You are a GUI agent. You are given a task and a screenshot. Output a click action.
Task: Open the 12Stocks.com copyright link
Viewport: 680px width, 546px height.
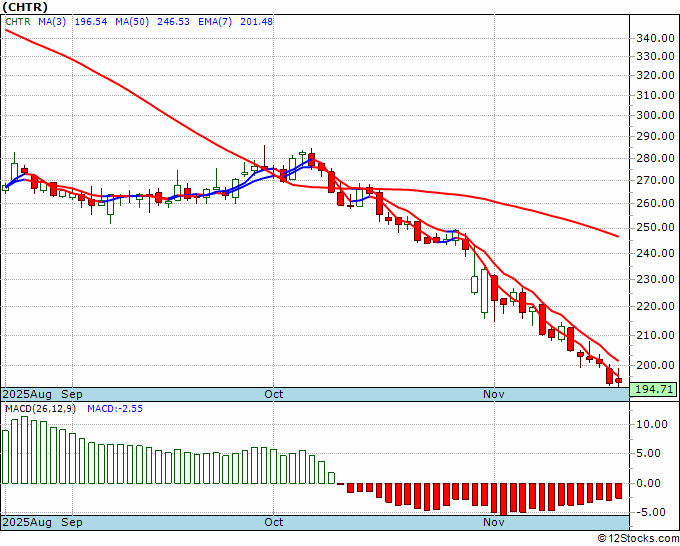coord(638,539)
